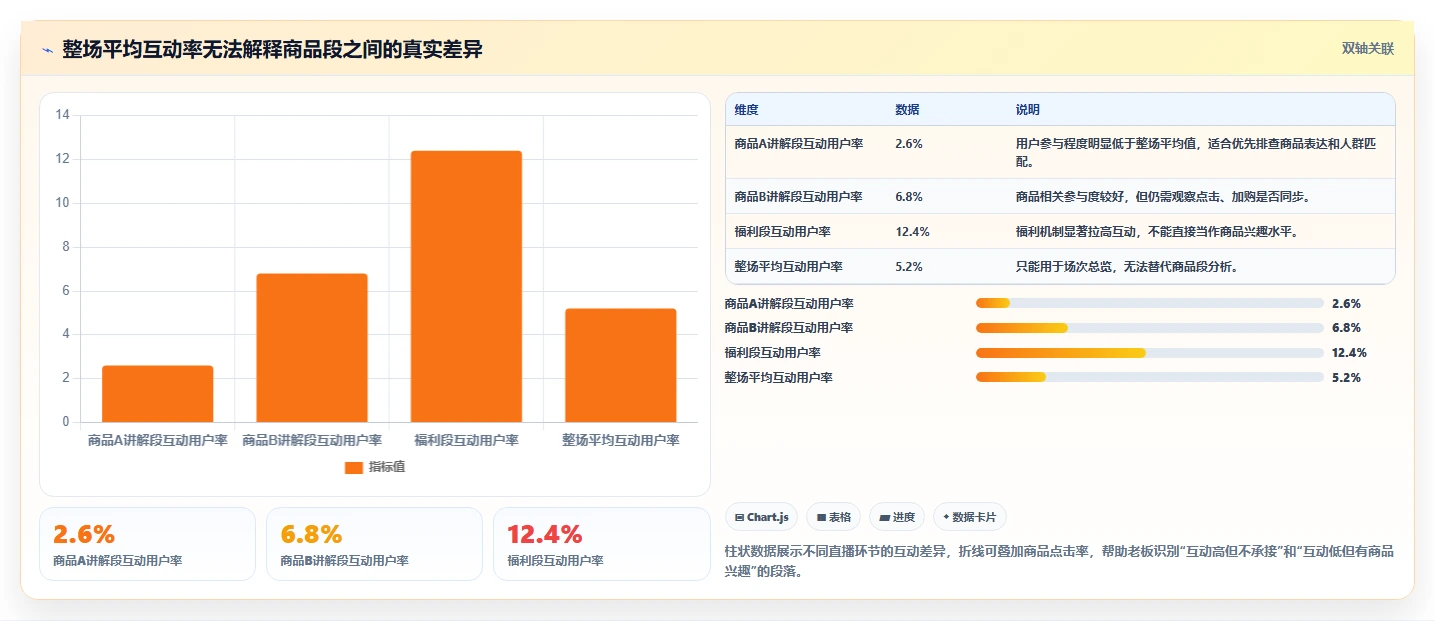The height and width of the screenshot is (621, 1435).
Task: Click the 2.6% progress bar
Action: point(1150,303)
